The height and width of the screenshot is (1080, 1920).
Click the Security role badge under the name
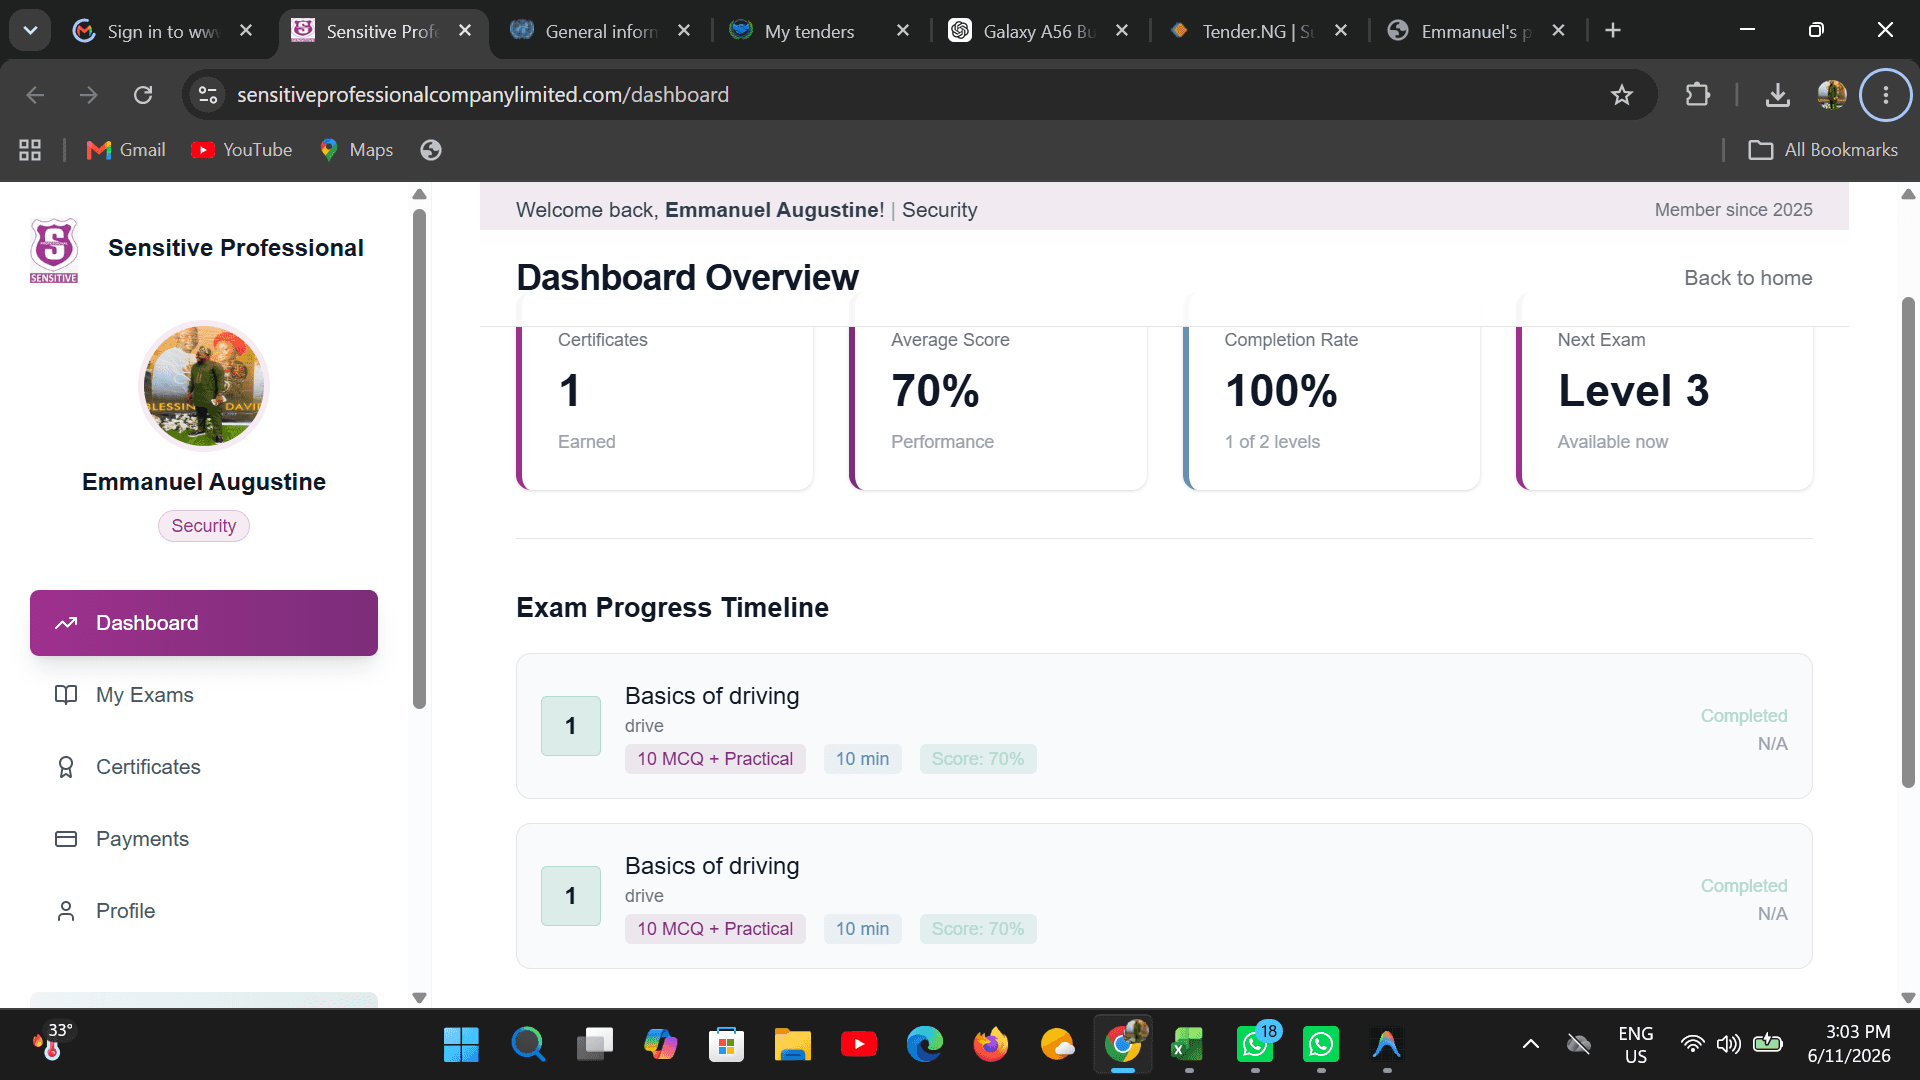[x=204, y=526]
